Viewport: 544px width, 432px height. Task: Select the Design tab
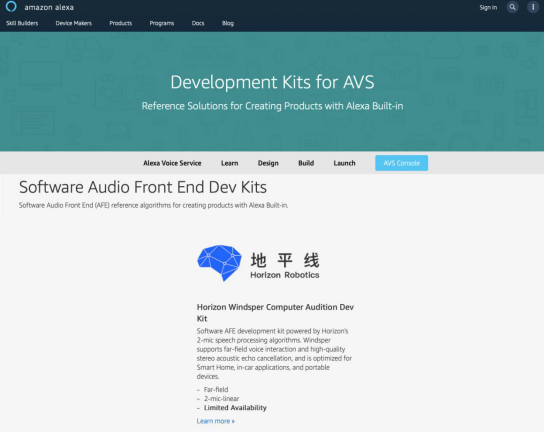coord(268,163)
